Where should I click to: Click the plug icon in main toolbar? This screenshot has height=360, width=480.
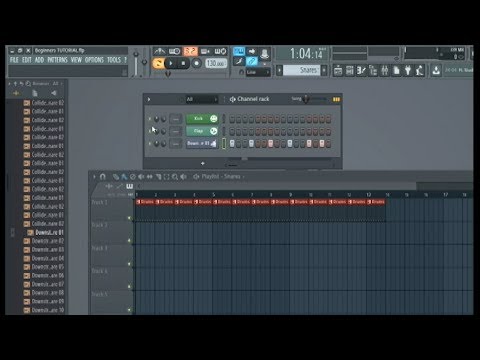tap(408, 70)
